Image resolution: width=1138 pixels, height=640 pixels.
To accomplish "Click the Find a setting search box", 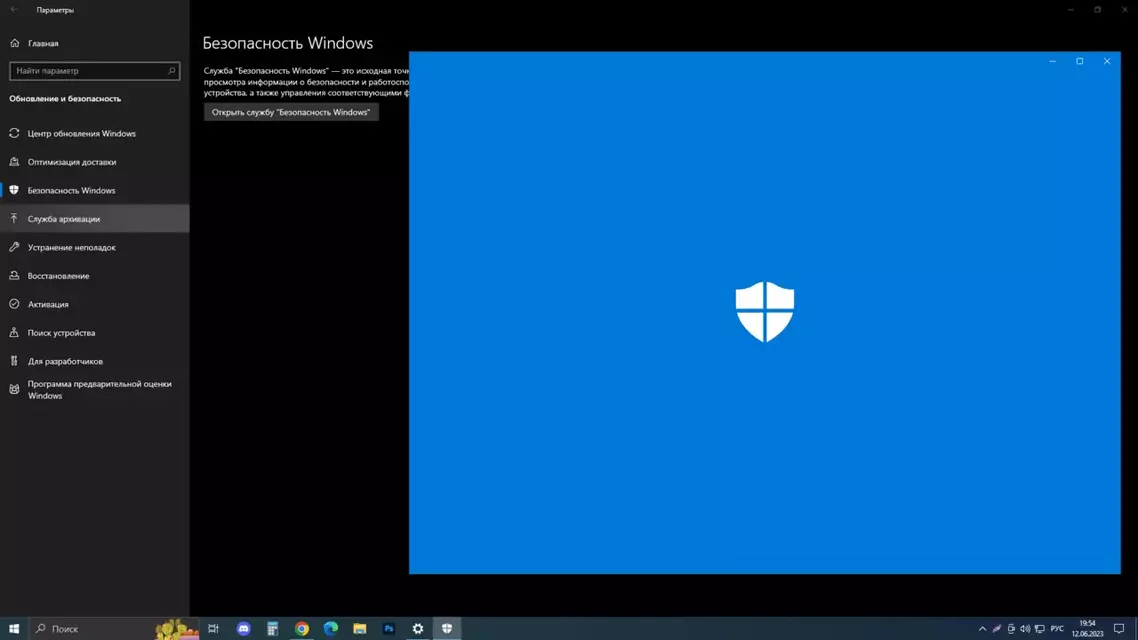I will pos(90,71).
